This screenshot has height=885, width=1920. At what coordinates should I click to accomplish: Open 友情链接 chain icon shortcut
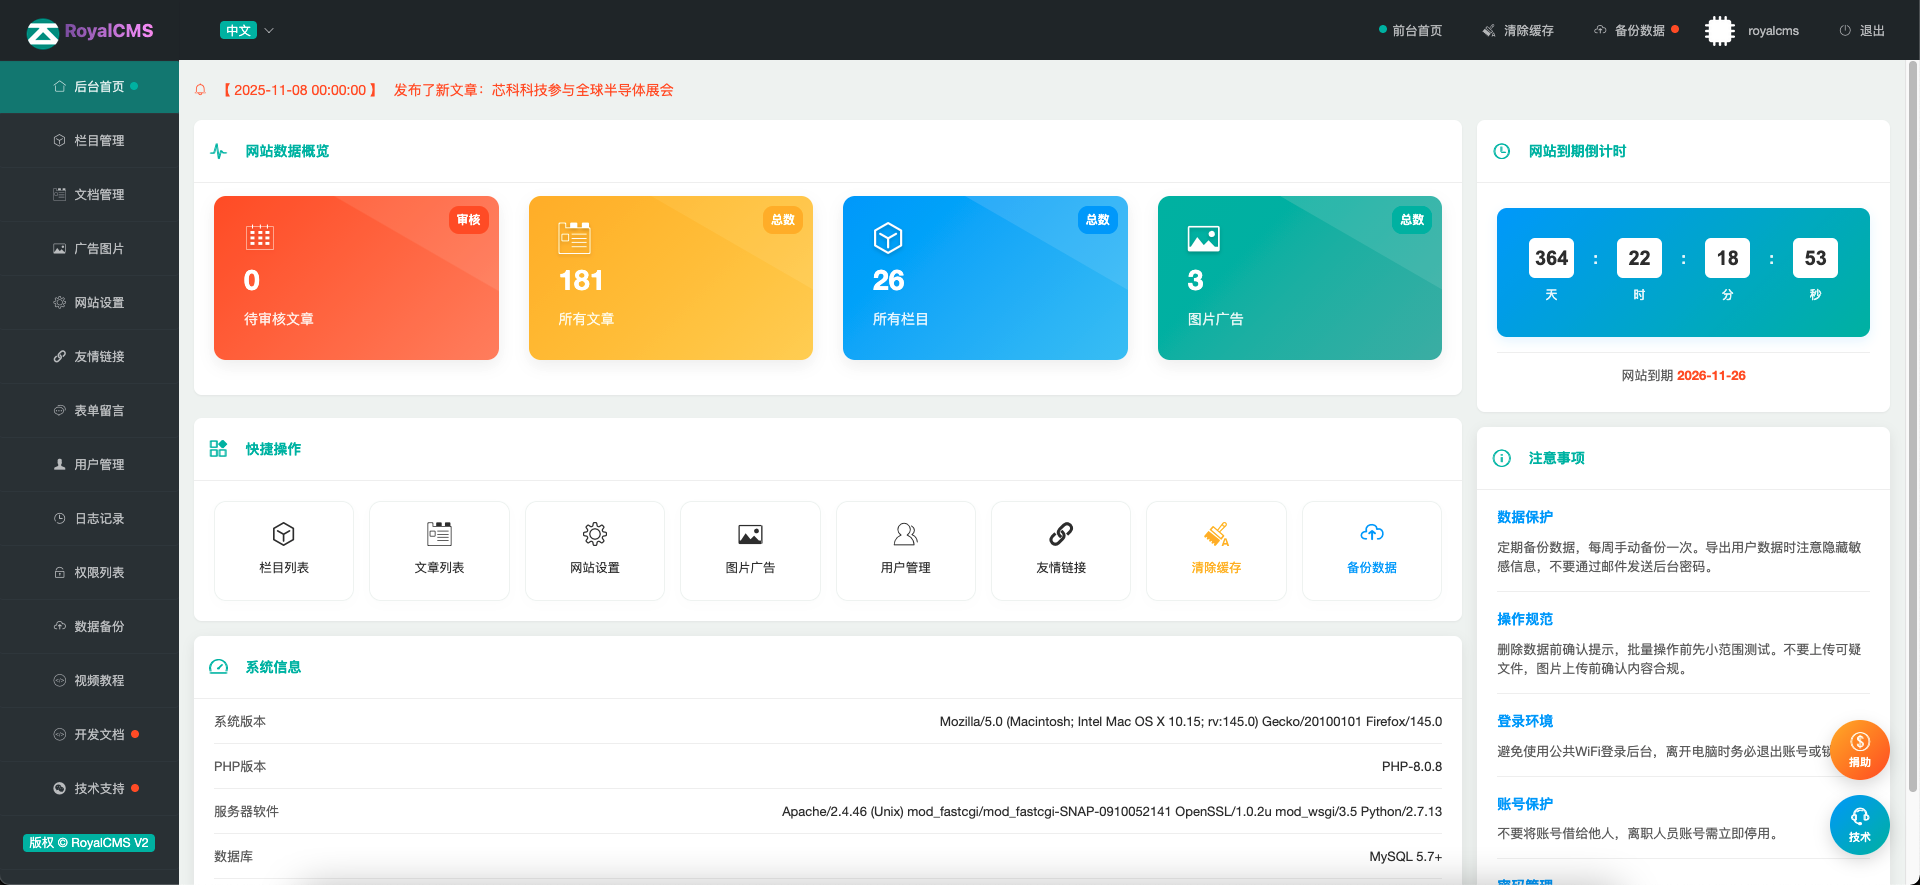pos(1061,534)
